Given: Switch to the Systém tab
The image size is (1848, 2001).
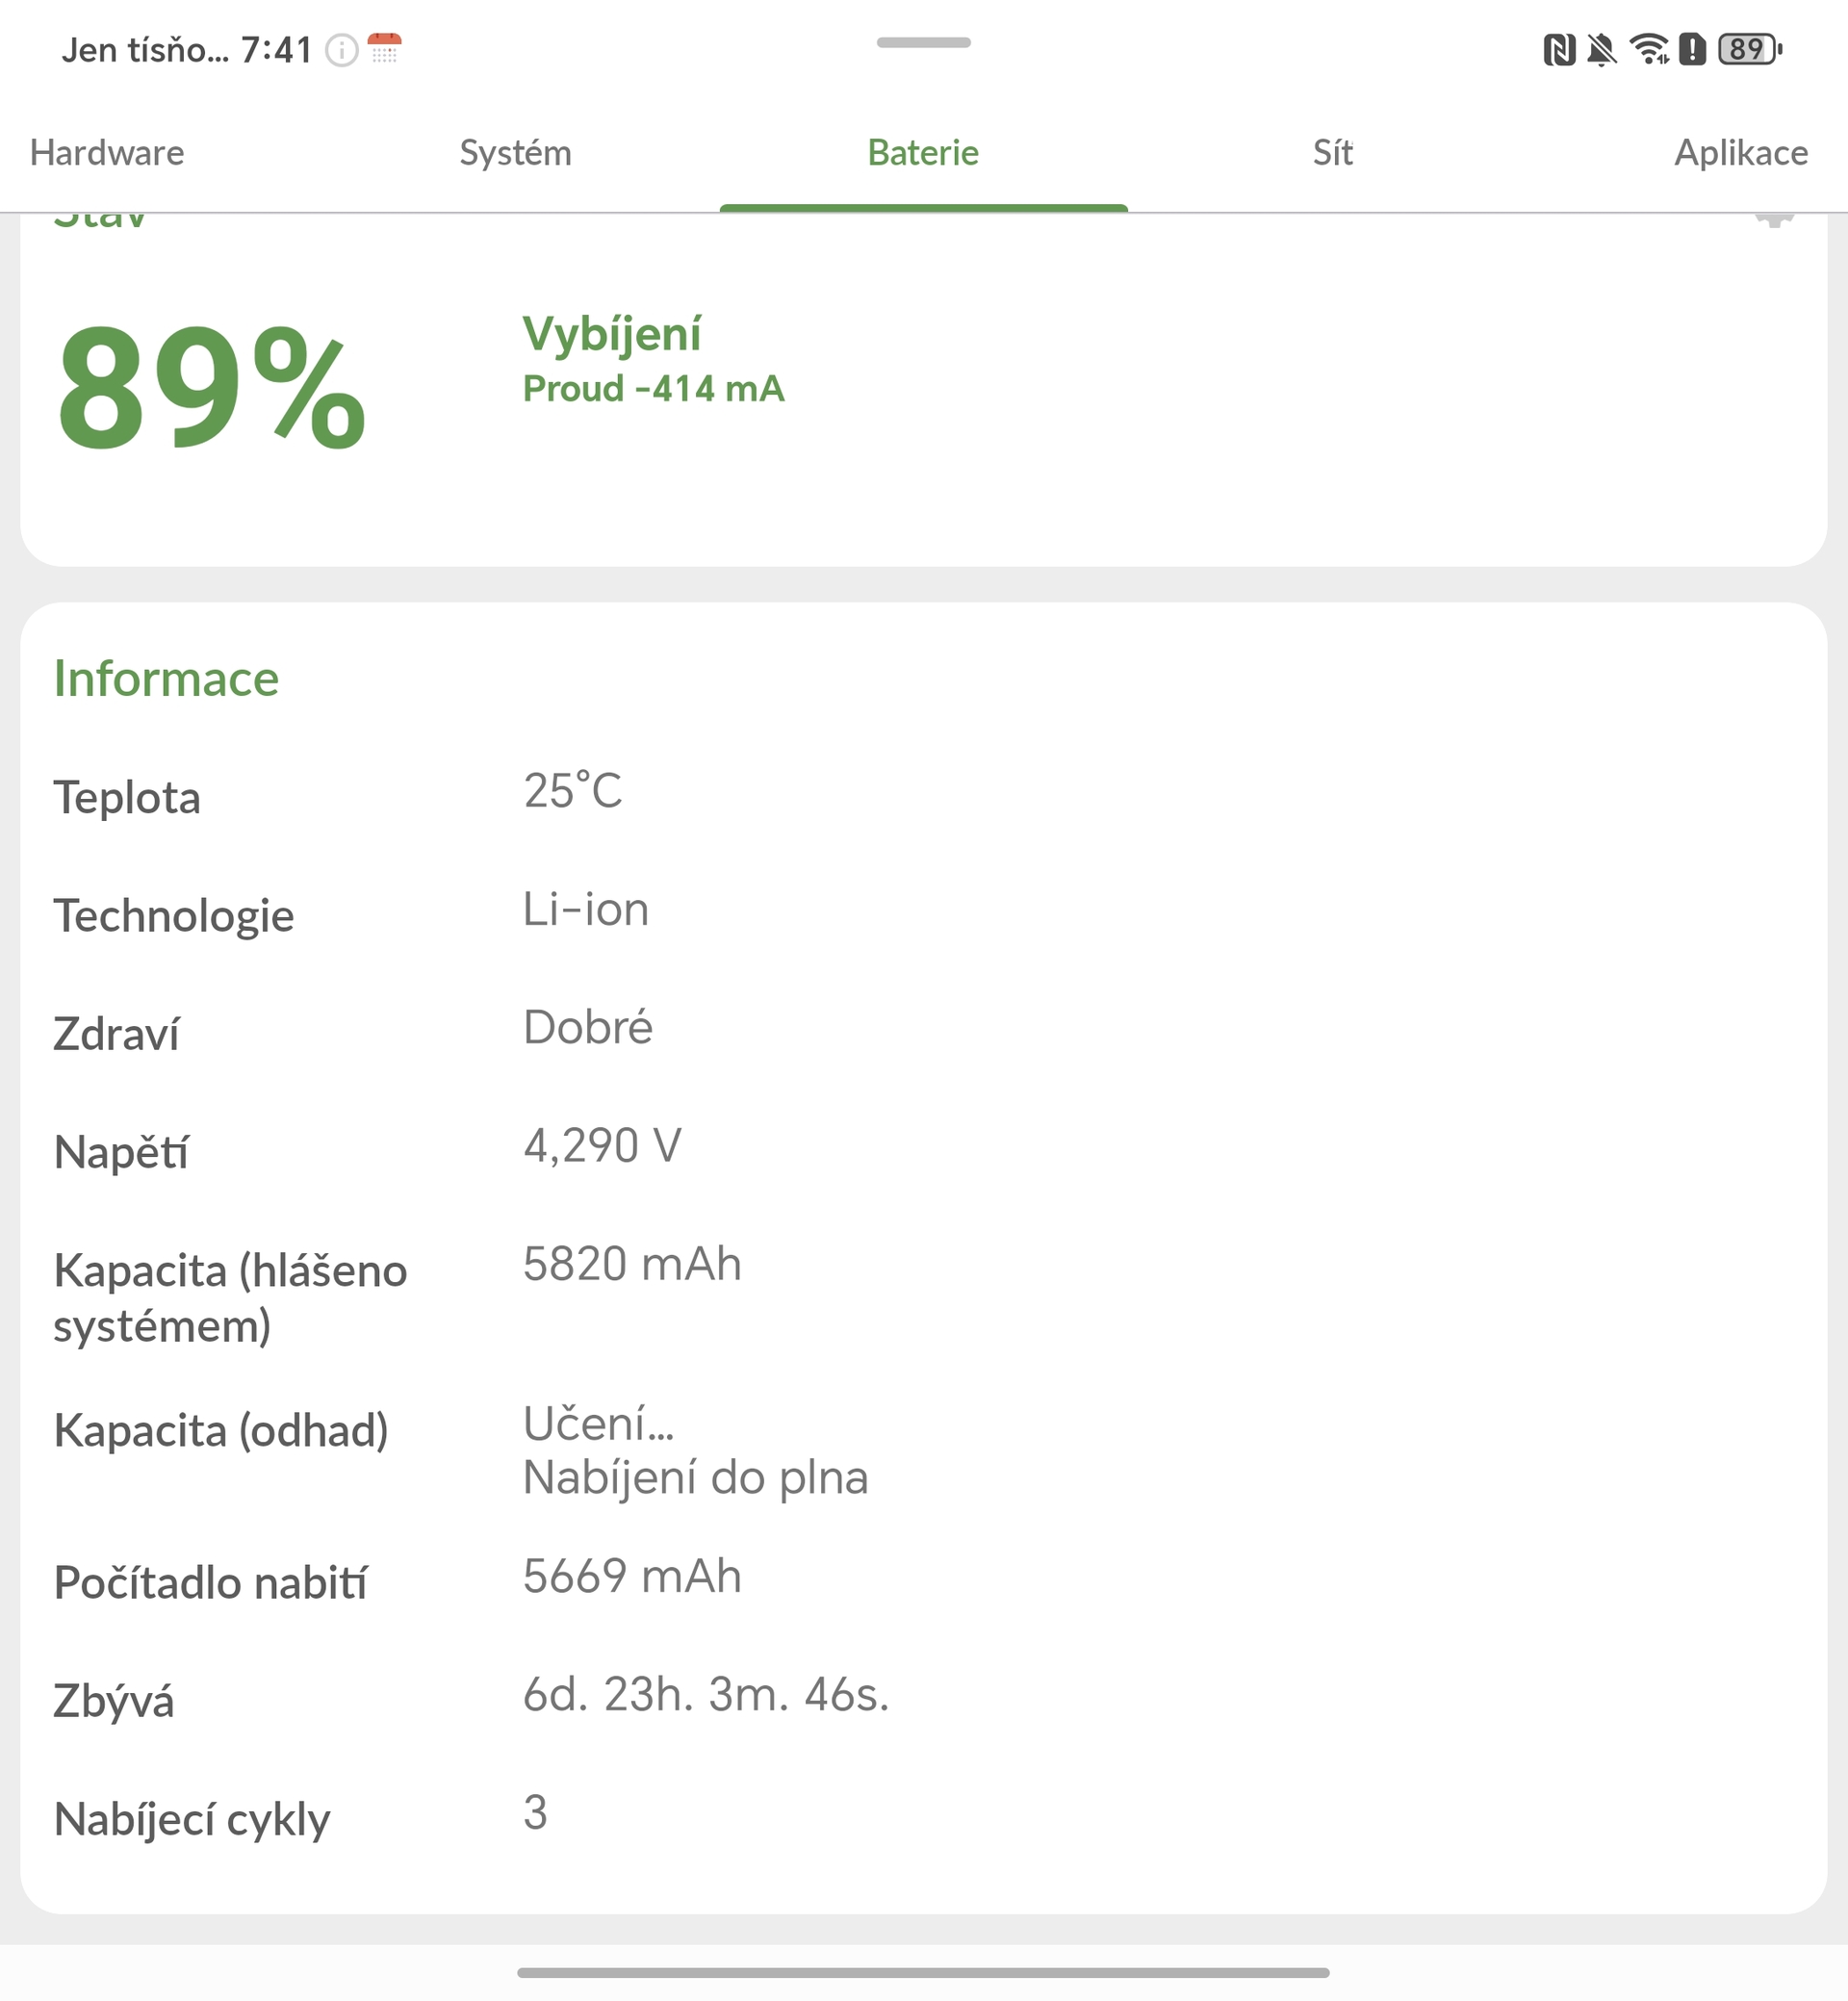Looking at the screenshot, I should pyautogui.click(x=515, y=153).
